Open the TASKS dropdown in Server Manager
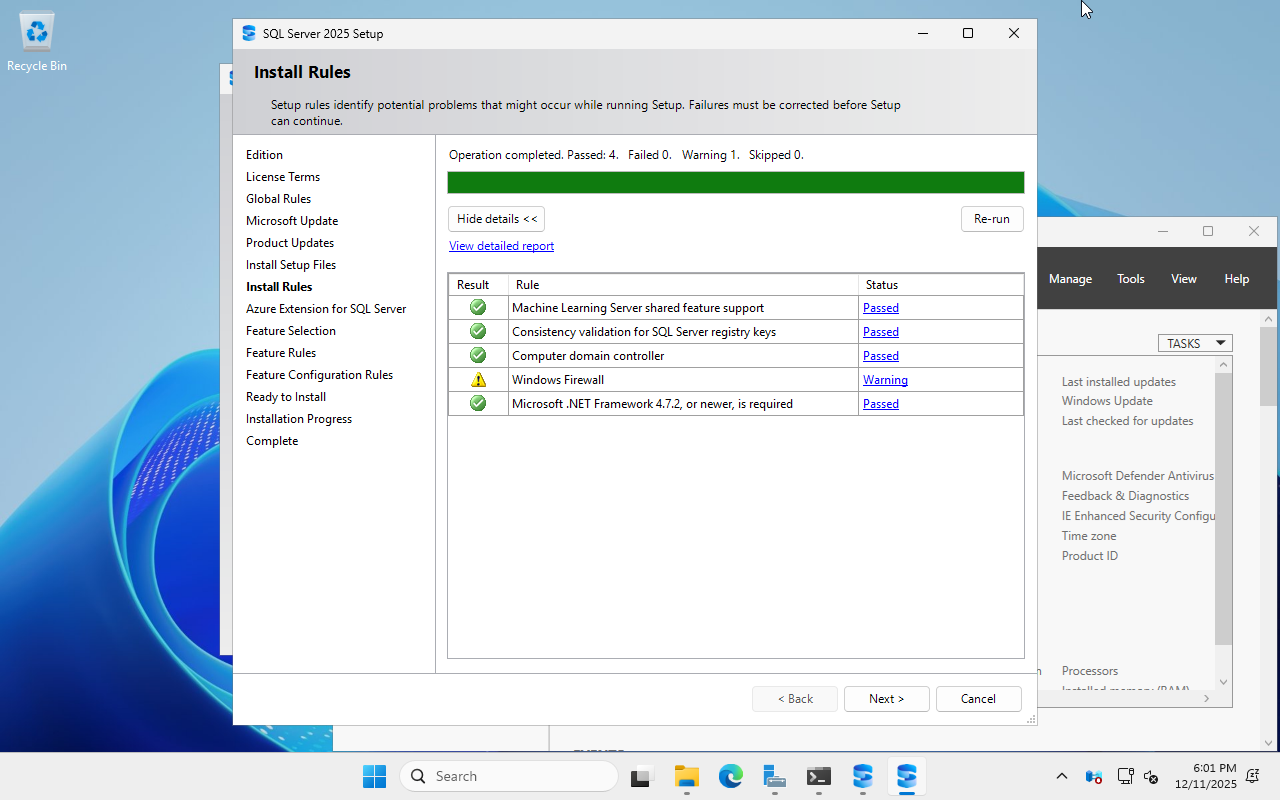Screen dimensions: 1280x800 (1195, 343)
